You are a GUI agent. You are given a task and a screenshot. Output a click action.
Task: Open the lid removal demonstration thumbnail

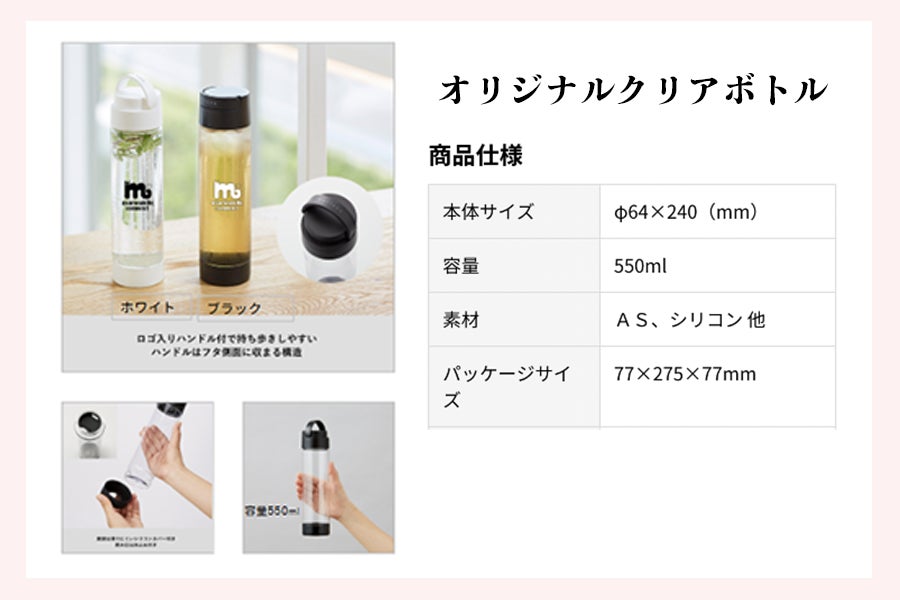(x=138, y=478)
